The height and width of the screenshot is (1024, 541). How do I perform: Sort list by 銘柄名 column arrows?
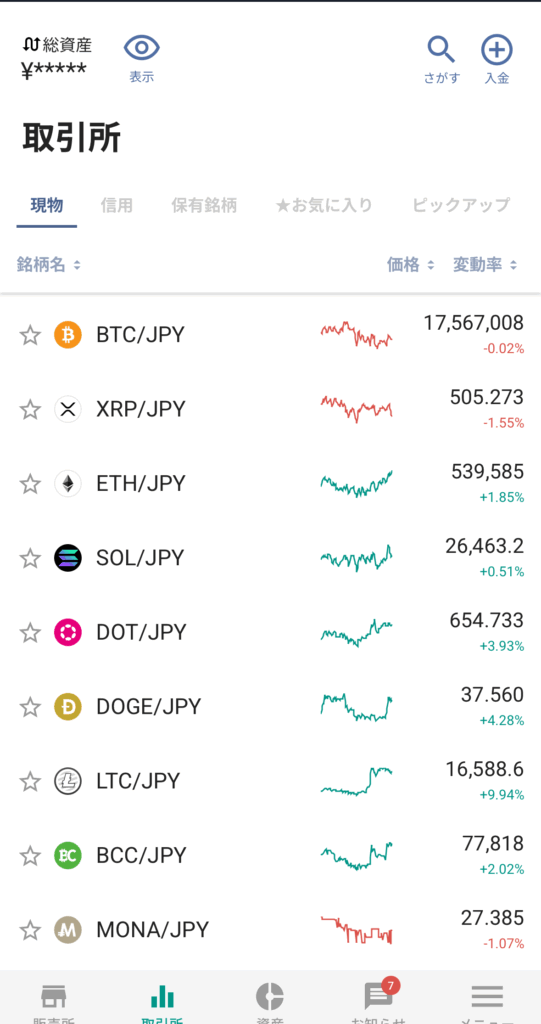click(x=77, y=265)
